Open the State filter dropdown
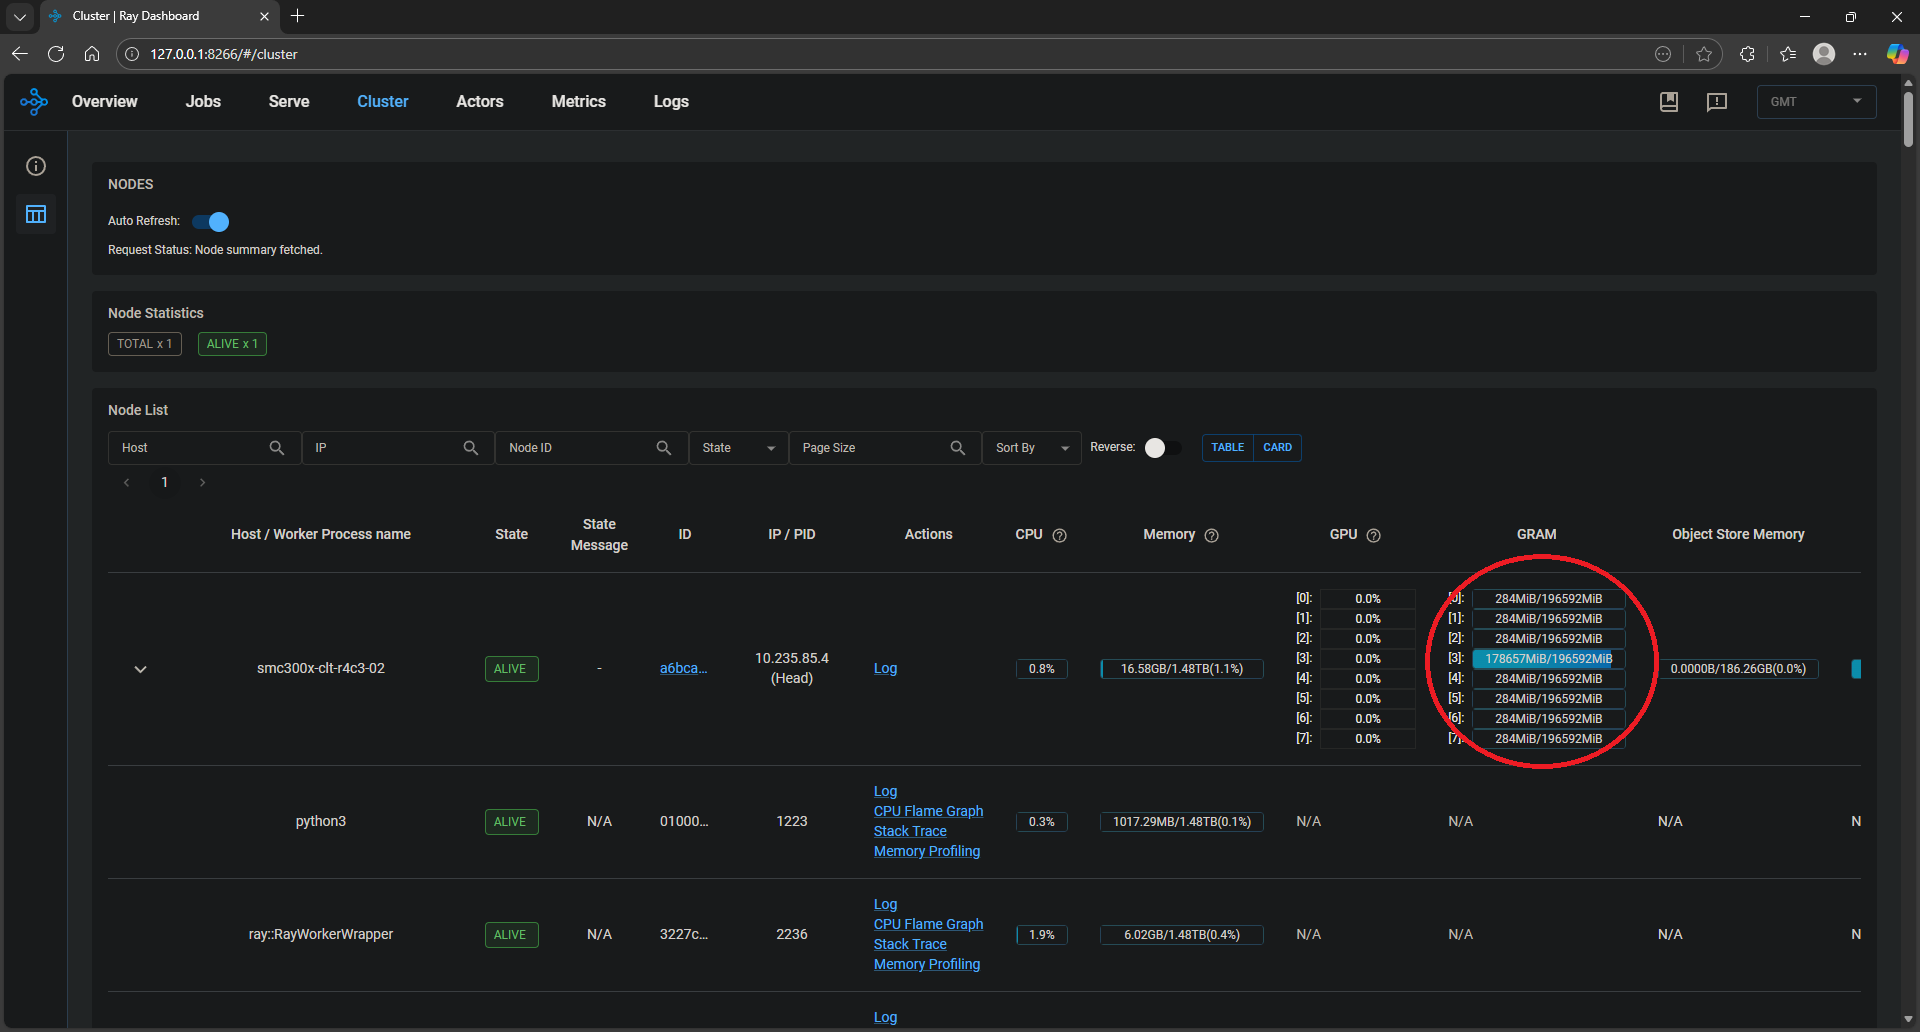The image size is (1920, 1032). [738, 447]
